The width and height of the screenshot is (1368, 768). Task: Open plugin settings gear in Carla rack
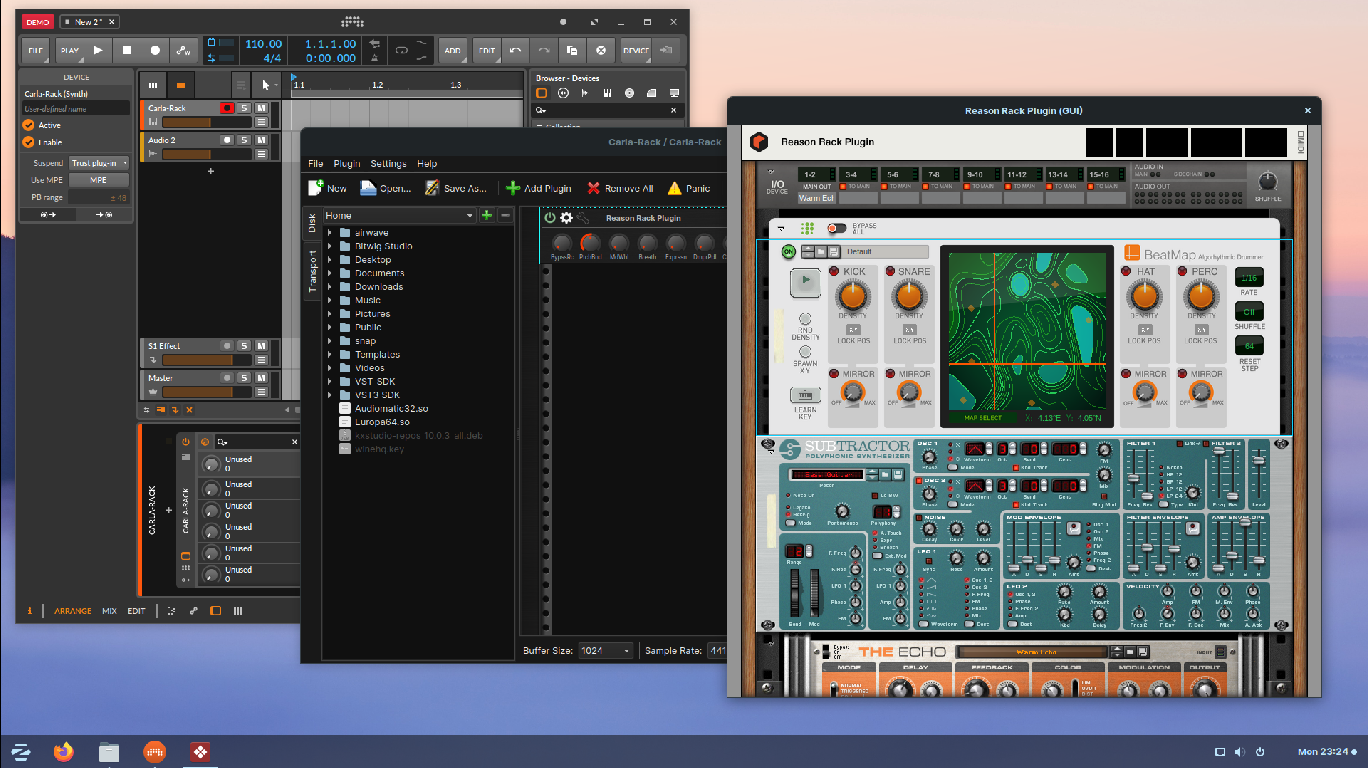tap(566, 218)
